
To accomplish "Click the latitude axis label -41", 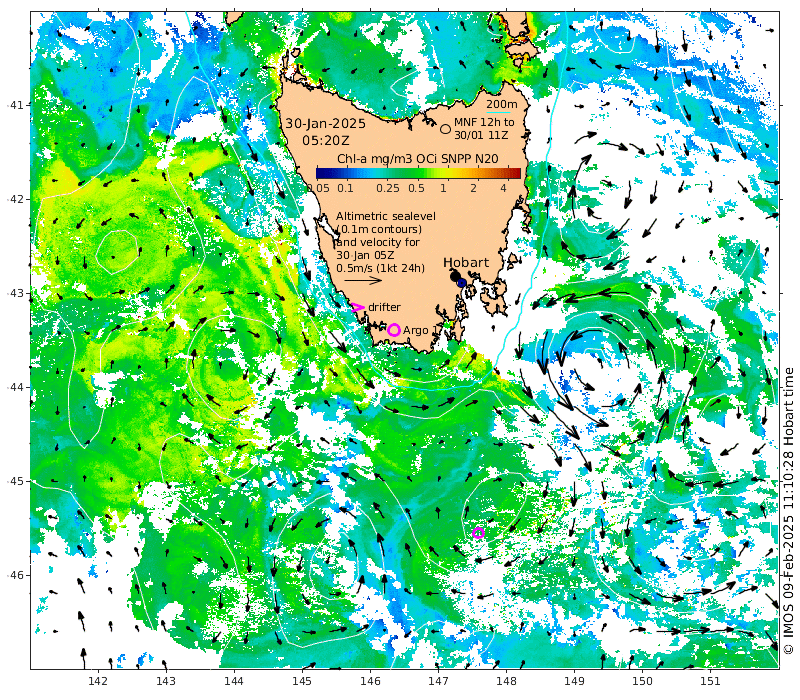I will coord(13,105).
